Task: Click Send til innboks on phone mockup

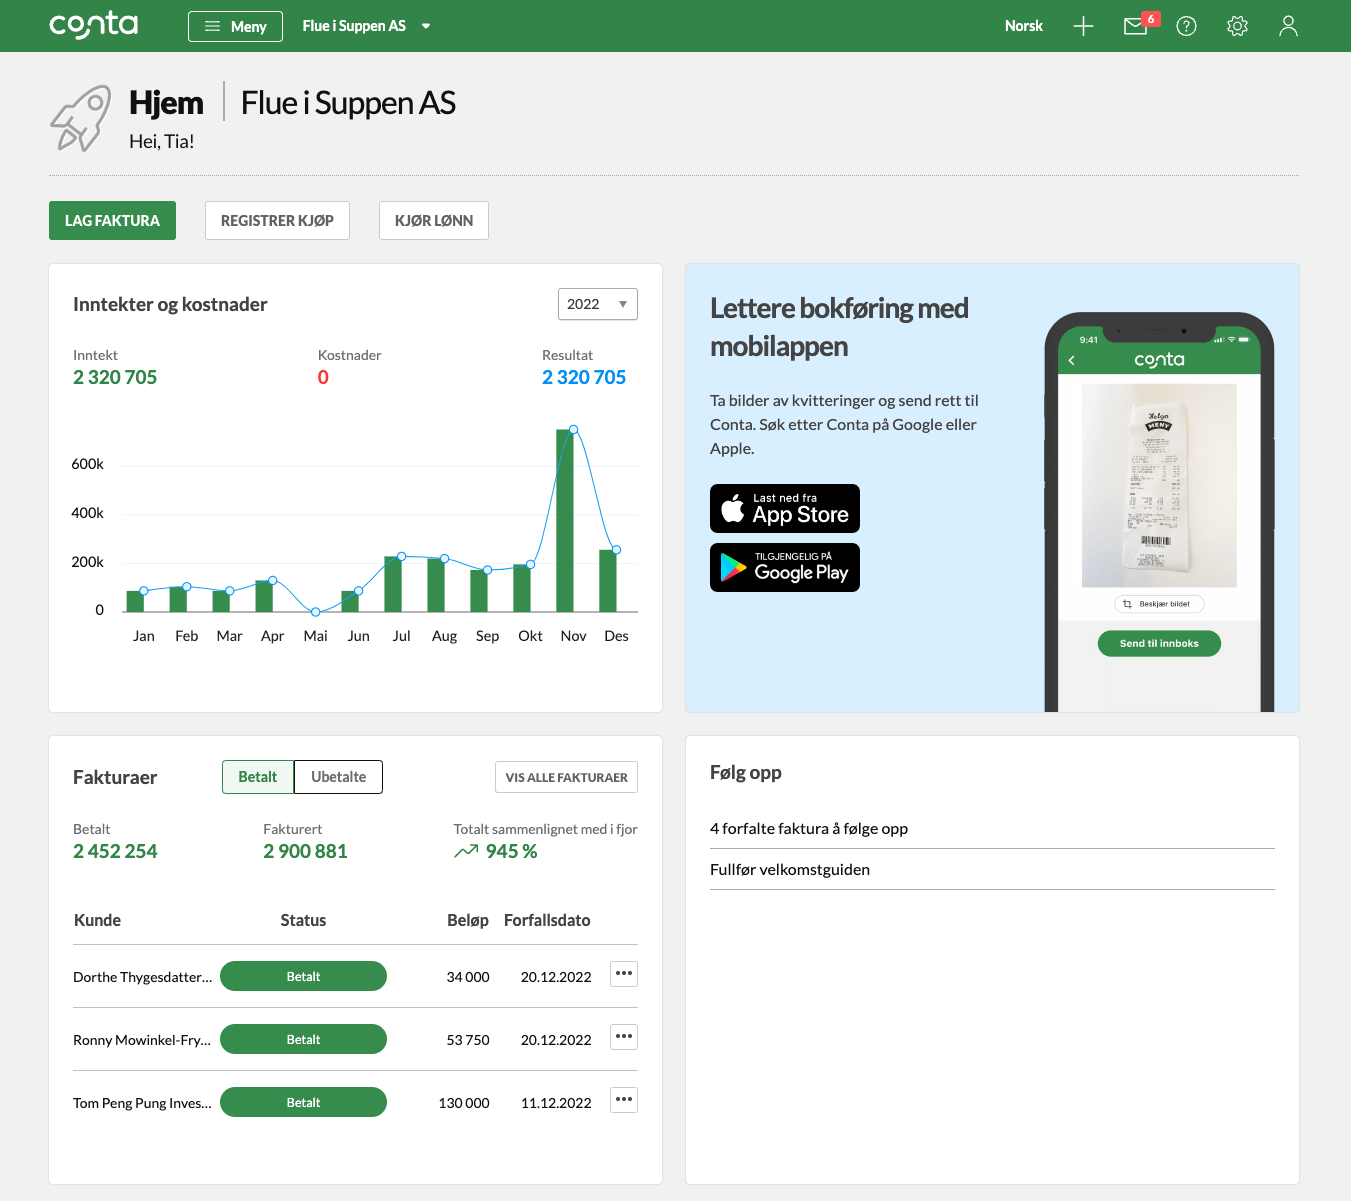Action: pyautogui.click(x=1159, y=643)
